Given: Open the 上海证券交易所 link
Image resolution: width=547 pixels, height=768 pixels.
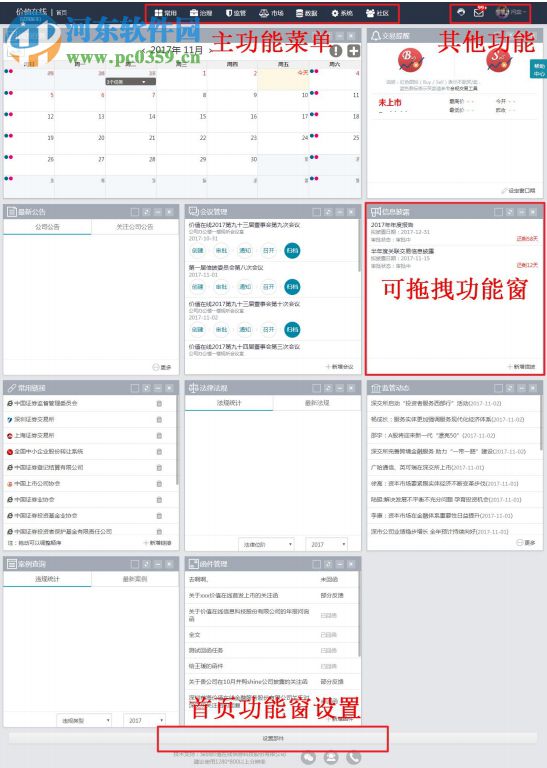Looking at the screenshot, I should (x=34, y=435).
